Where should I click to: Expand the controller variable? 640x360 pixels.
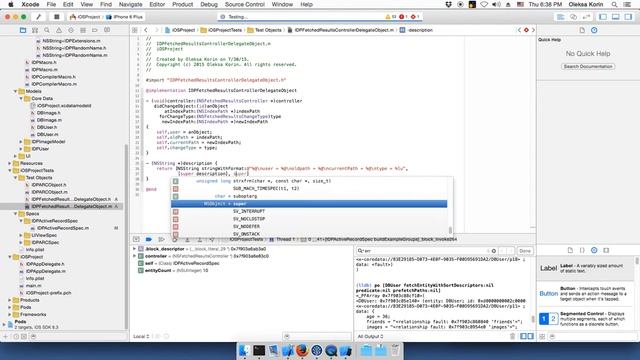pyautogui.click(x=134, y=256)
